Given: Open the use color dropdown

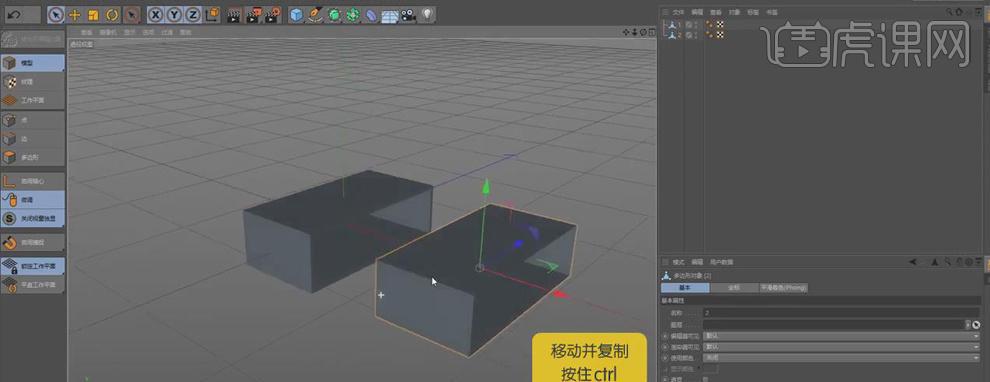Looking at the screenshot, I should [x=842, y=357].
